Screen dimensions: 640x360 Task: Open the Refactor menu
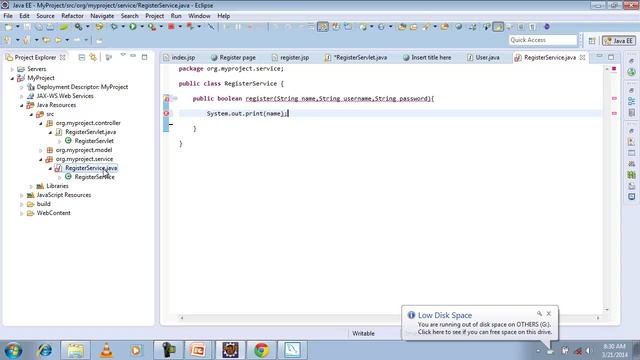click(x=72, y=16)
